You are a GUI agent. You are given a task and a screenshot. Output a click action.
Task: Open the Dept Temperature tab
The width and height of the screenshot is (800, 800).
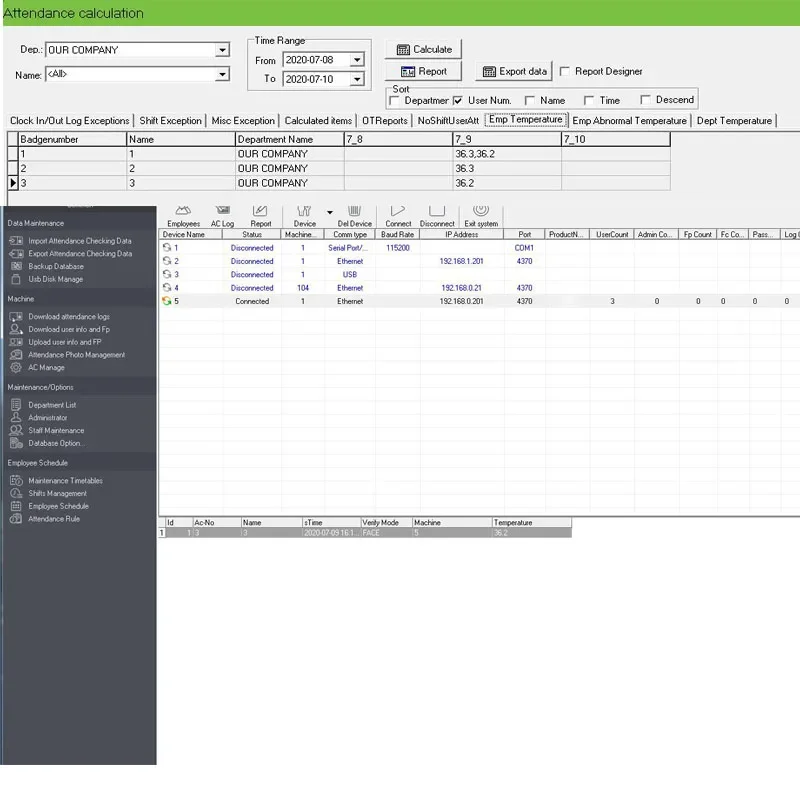[x=734, y=121]
